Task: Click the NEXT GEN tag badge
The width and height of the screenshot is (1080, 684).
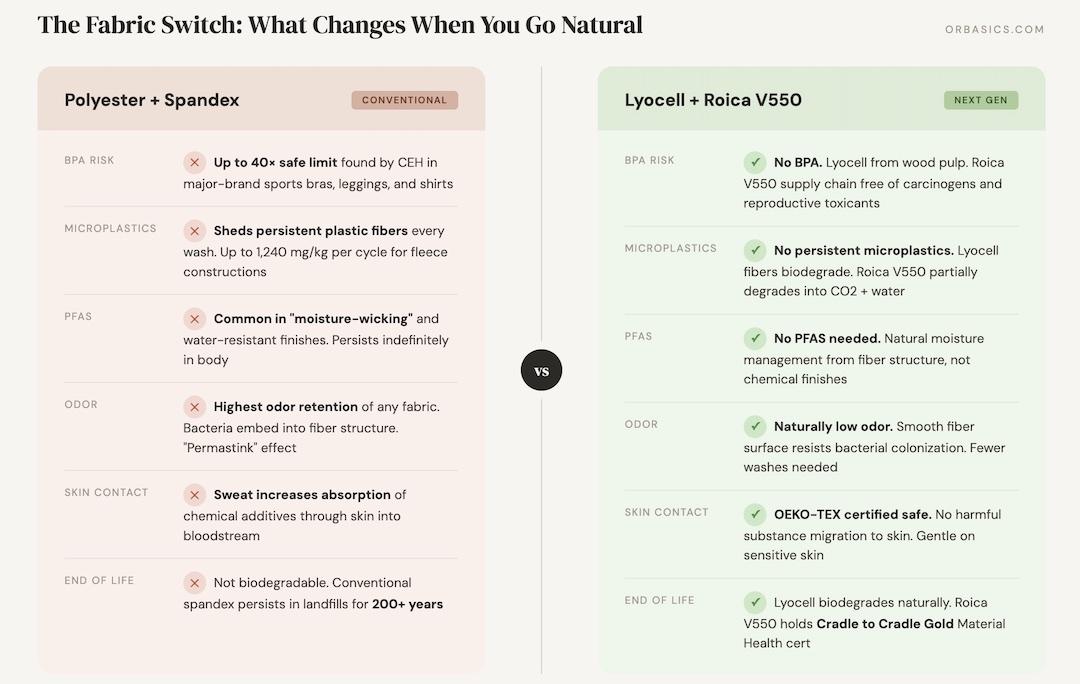Action: [980, 100]
